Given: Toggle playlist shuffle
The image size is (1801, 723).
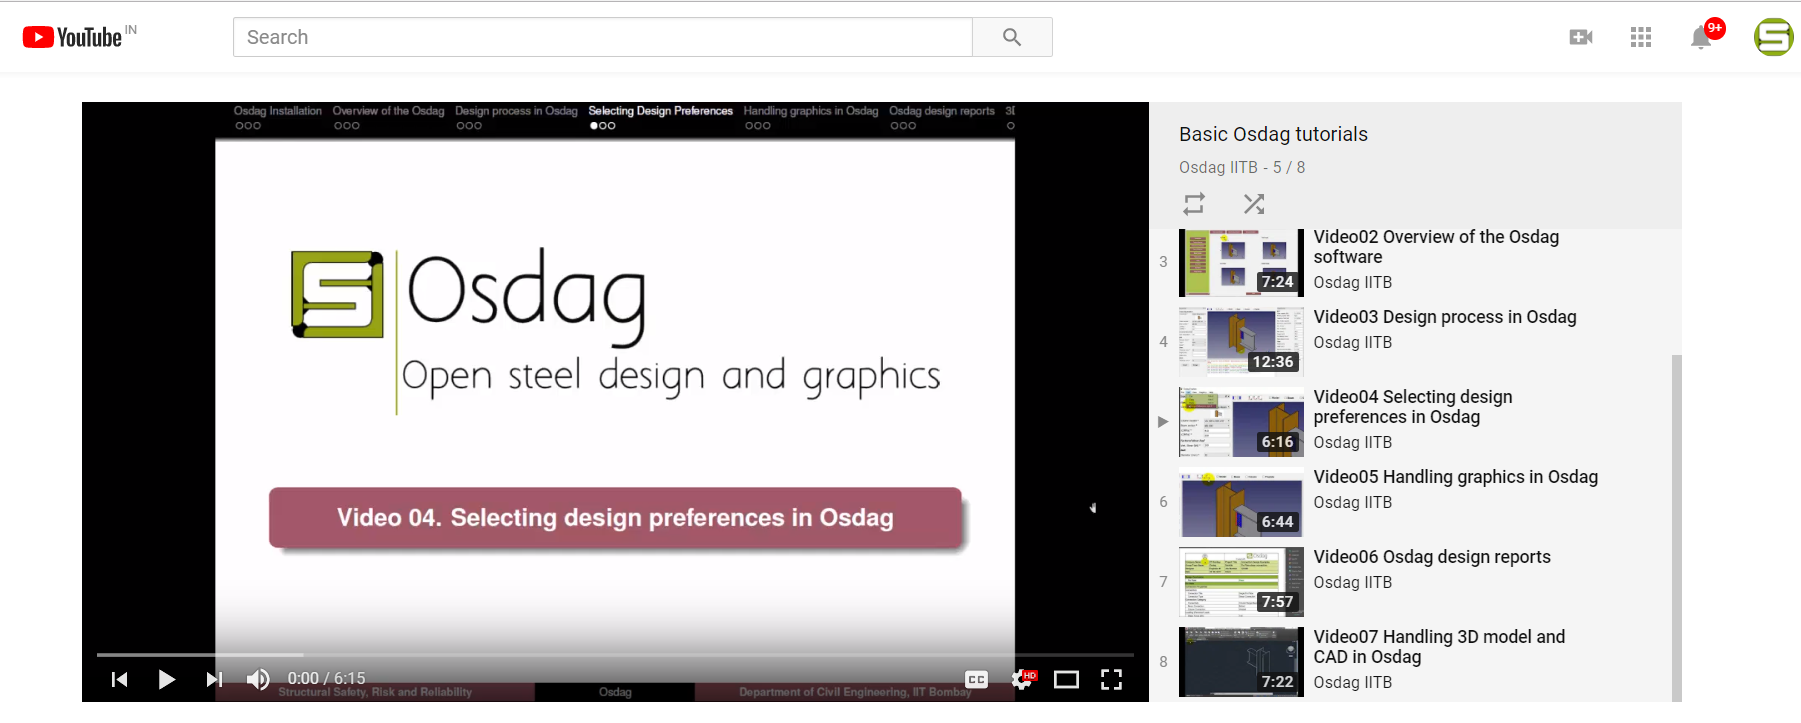Looking at the screenshot, I should point(1253,204).
